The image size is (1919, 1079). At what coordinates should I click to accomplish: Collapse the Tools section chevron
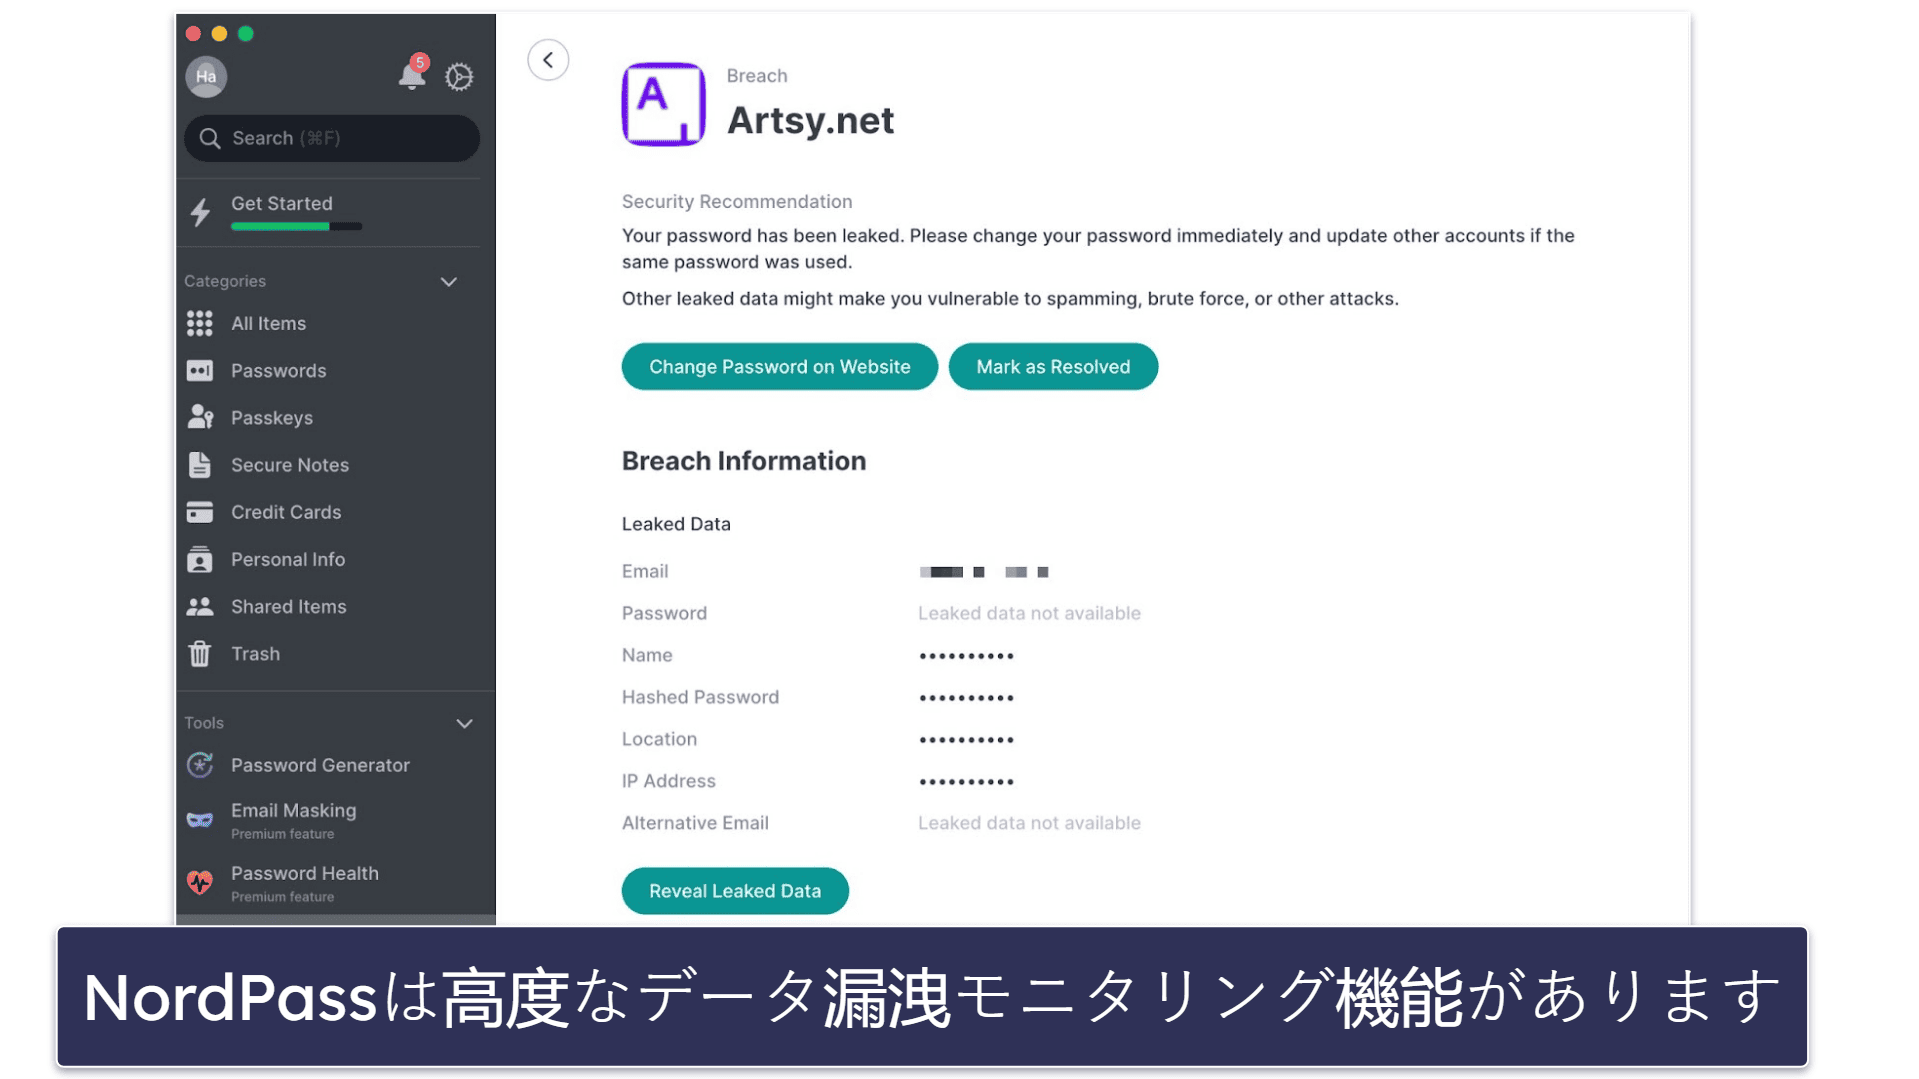(x=464, y=723)
